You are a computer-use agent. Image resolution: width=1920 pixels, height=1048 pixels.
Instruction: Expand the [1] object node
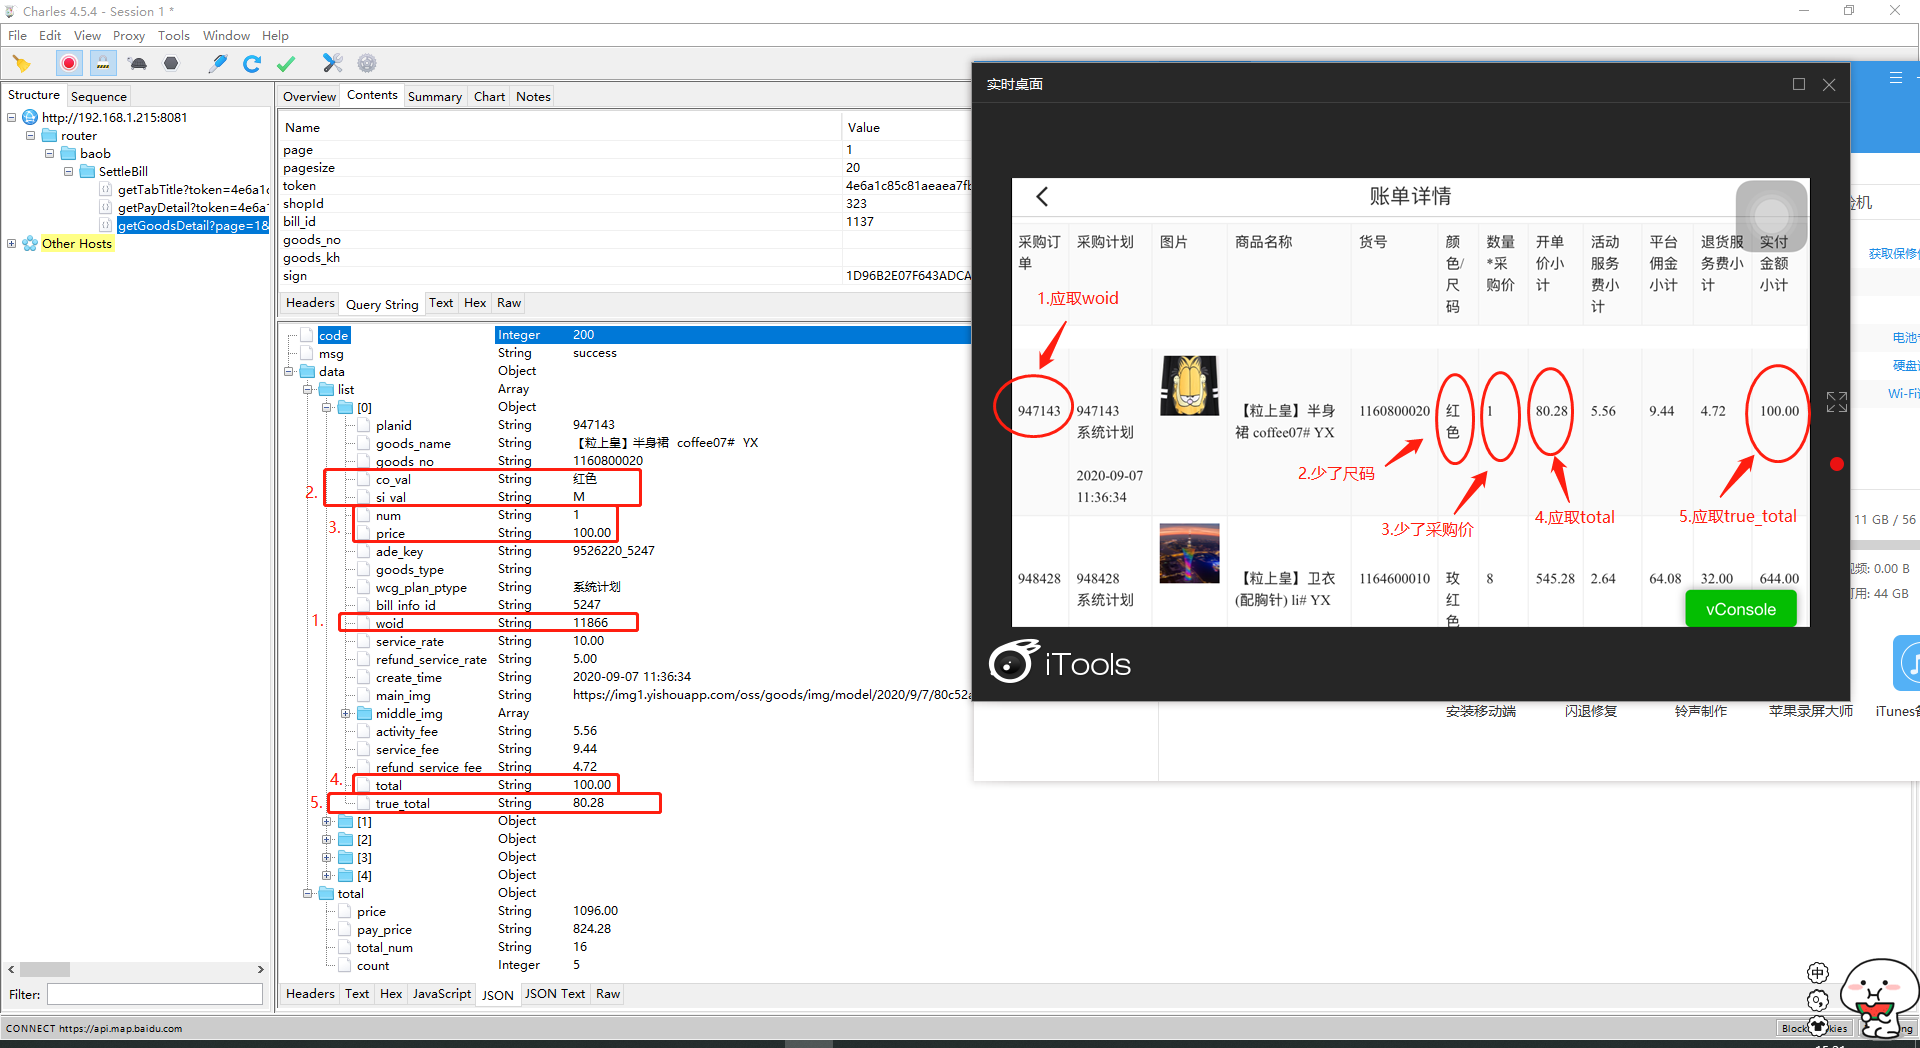(x=327, y=821)
